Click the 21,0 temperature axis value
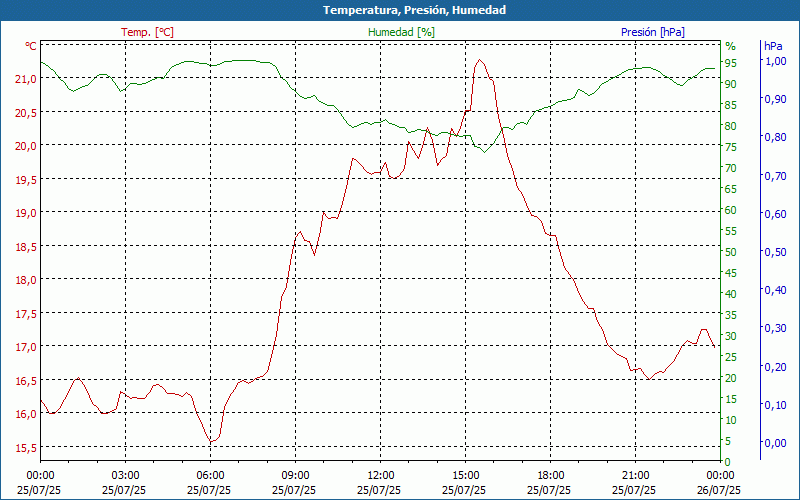800x500 pixels. [27, 79]
